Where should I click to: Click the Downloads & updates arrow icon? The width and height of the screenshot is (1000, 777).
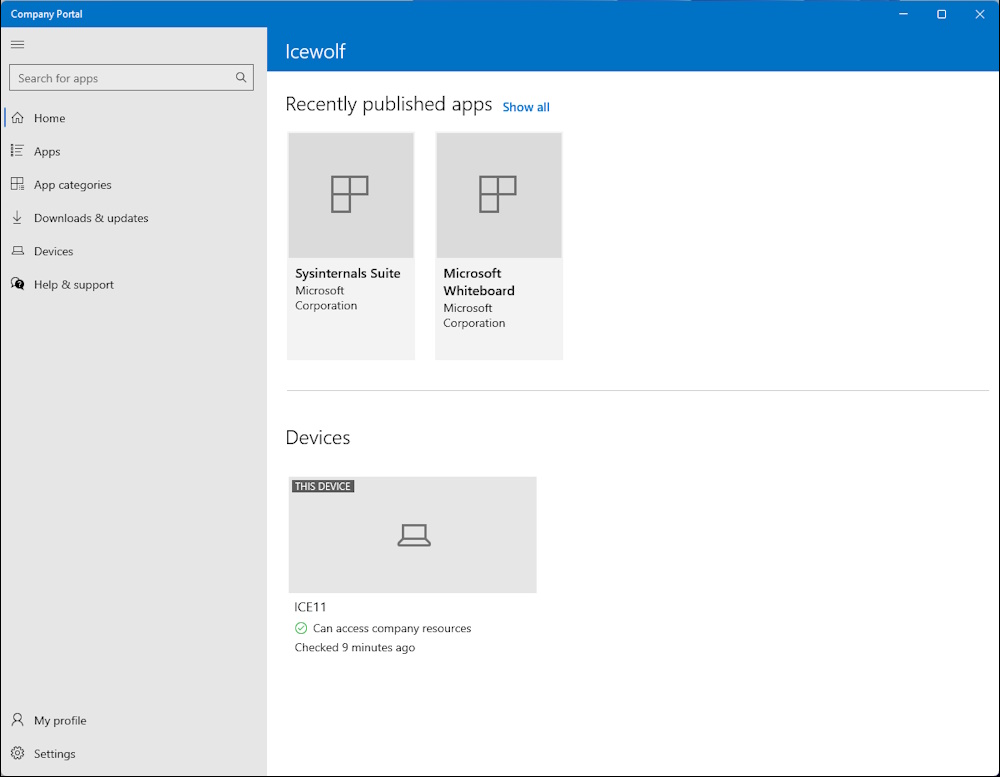click(x=18, y=218)
